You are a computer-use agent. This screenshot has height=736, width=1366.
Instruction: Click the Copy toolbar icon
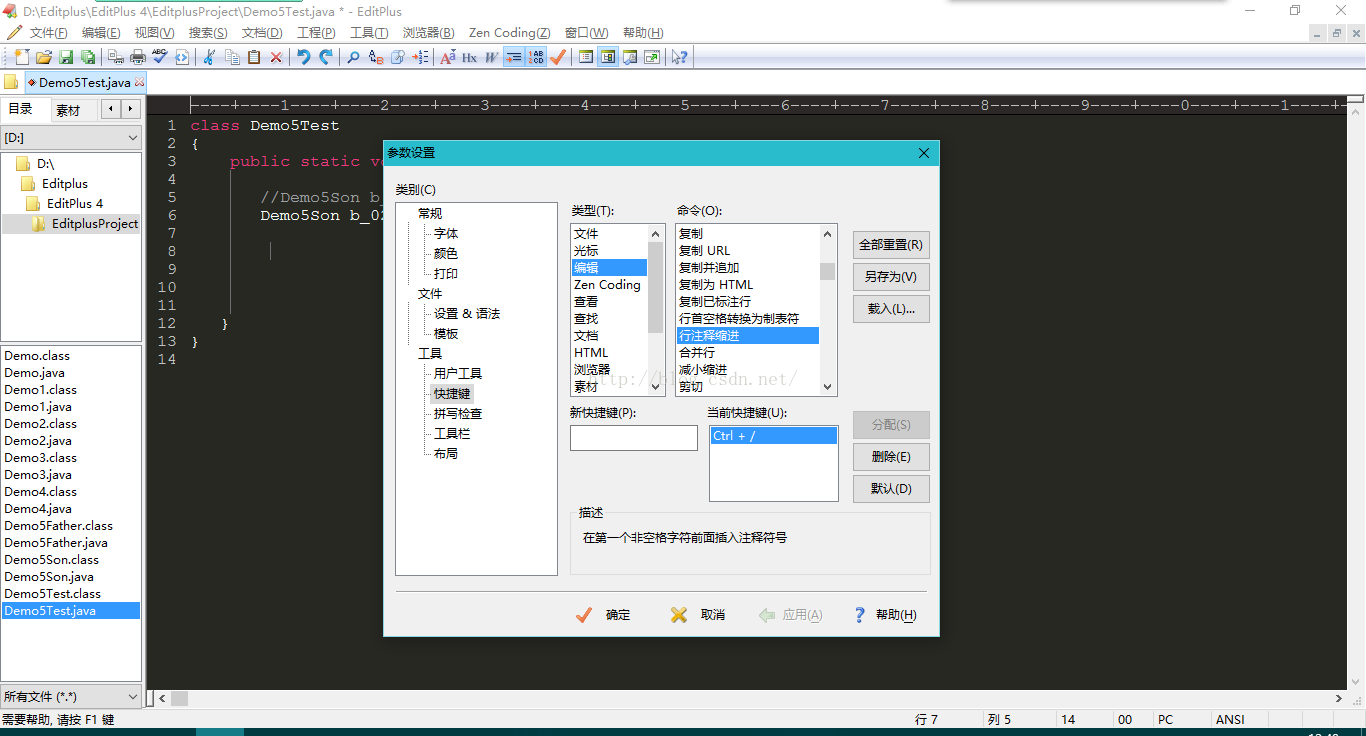pyautogui.click(x=232, y=57)
